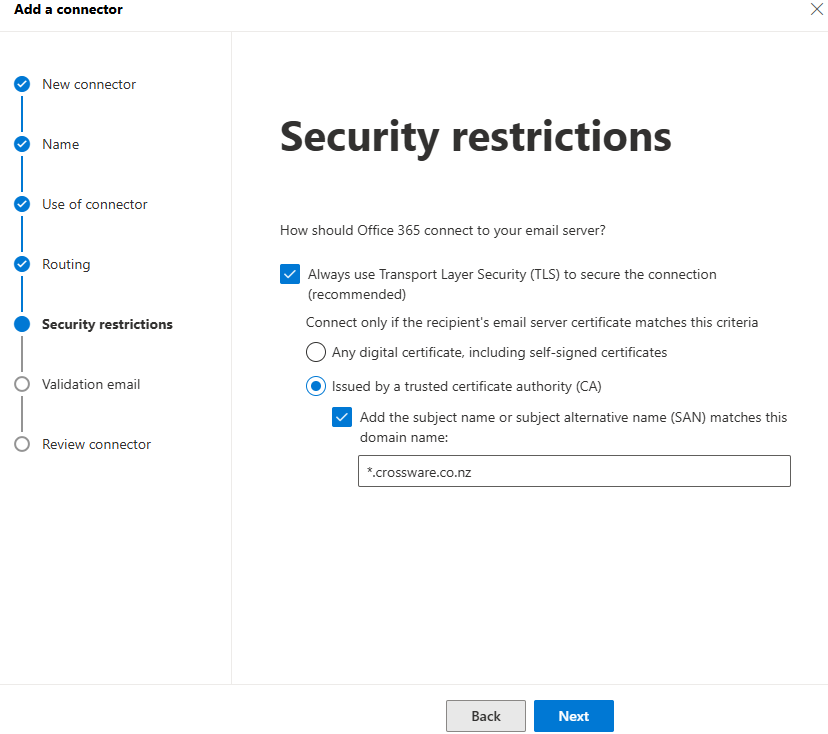Viewport: 828px width, 734px height.
Task: Click the New connector step checkmark icon
Action: 22,85
